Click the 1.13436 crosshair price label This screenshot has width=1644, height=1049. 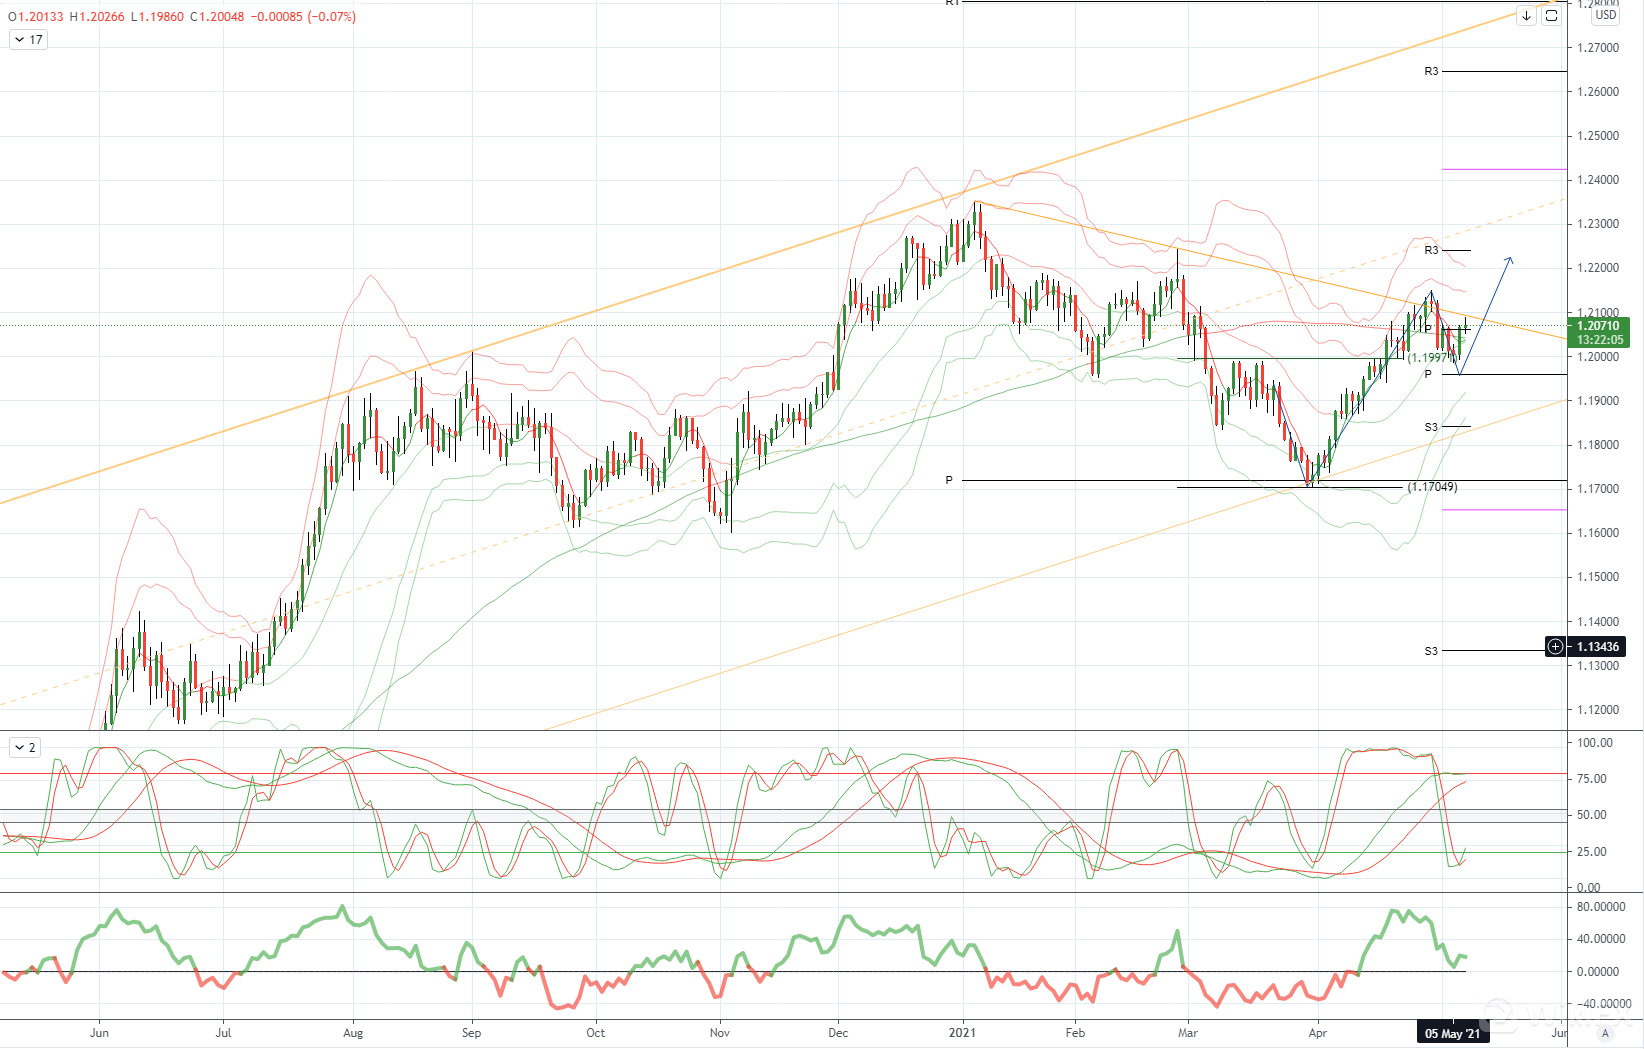[1598, 647]
